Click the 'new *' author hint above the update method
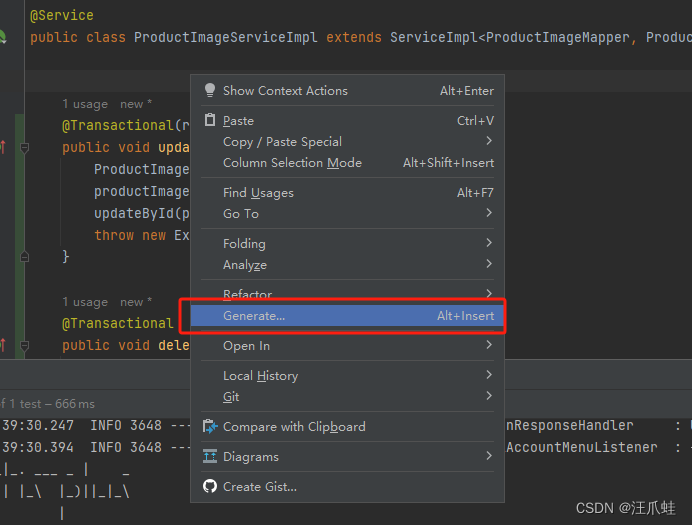The image size is (692, 525). click(x=136, y=104)
